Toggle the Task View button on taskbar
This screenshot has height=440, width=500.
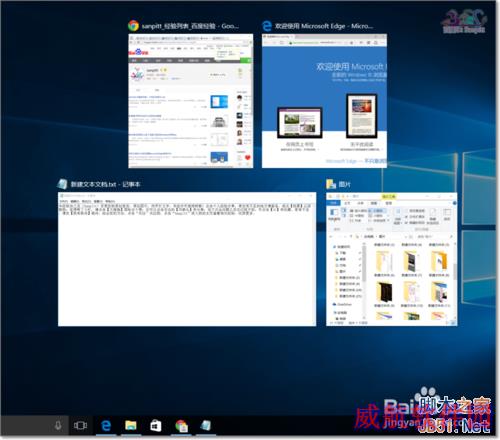point(80,425)
